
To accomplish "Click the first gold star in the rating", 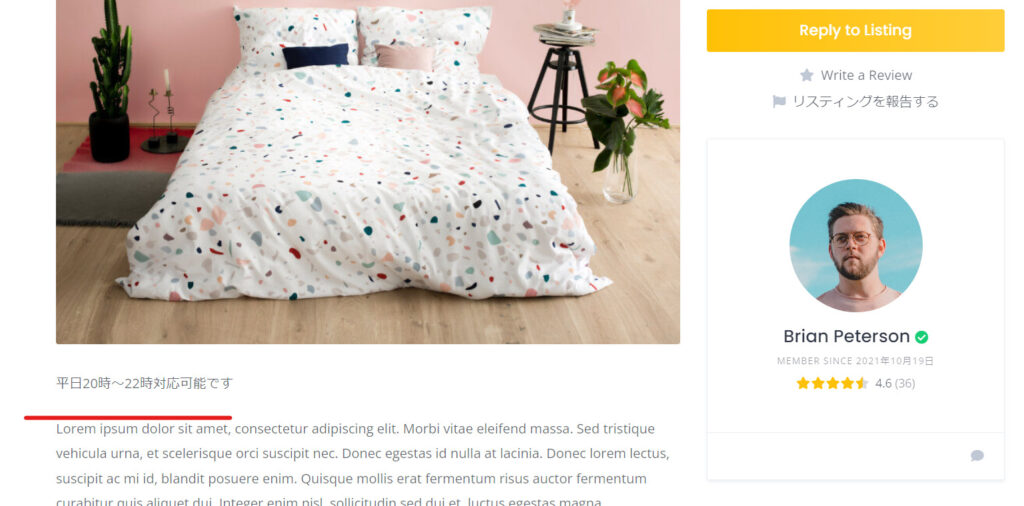I will click(x=803, y=383).
